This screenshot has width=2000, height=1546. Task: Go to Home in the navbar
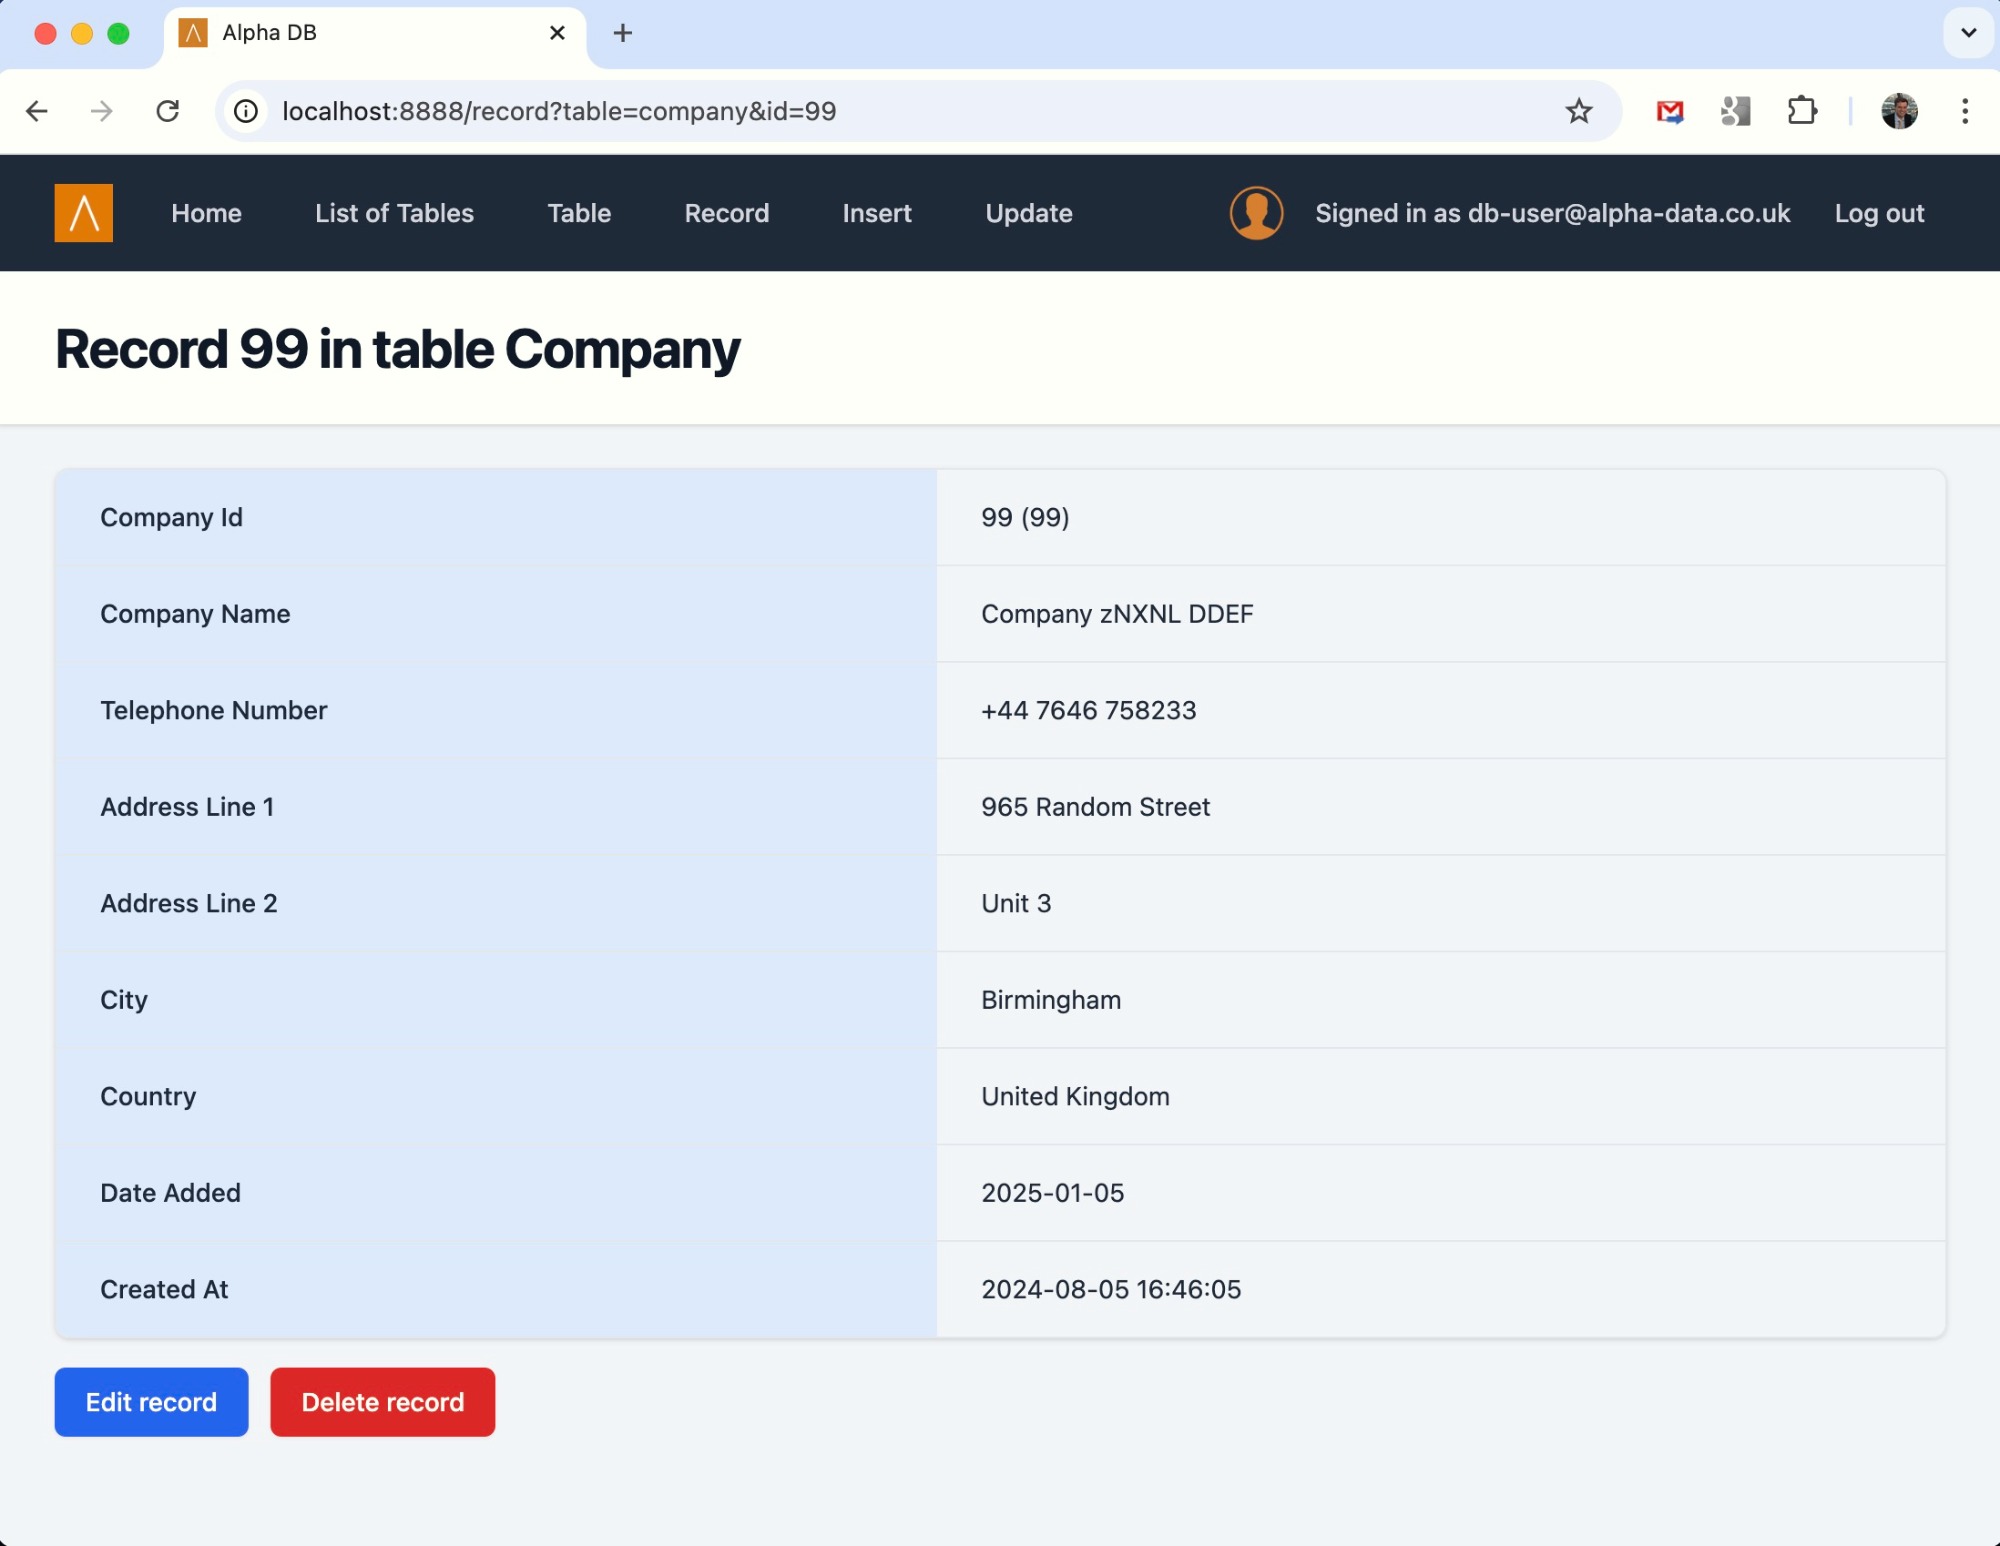206,213
